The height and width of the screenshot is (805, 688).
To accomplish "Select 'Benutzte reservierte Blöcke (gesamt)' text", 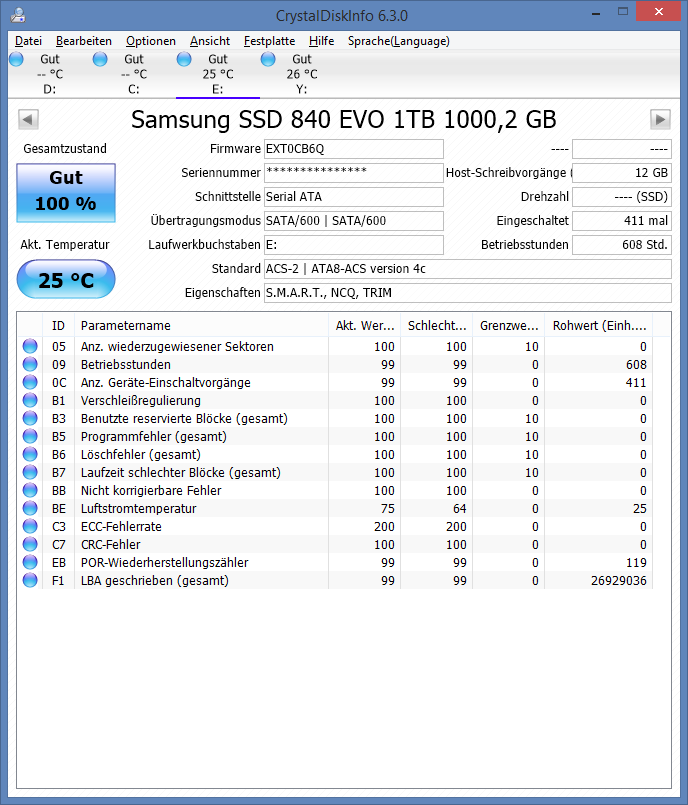I will pyautogui.click(x=184, y=418).
